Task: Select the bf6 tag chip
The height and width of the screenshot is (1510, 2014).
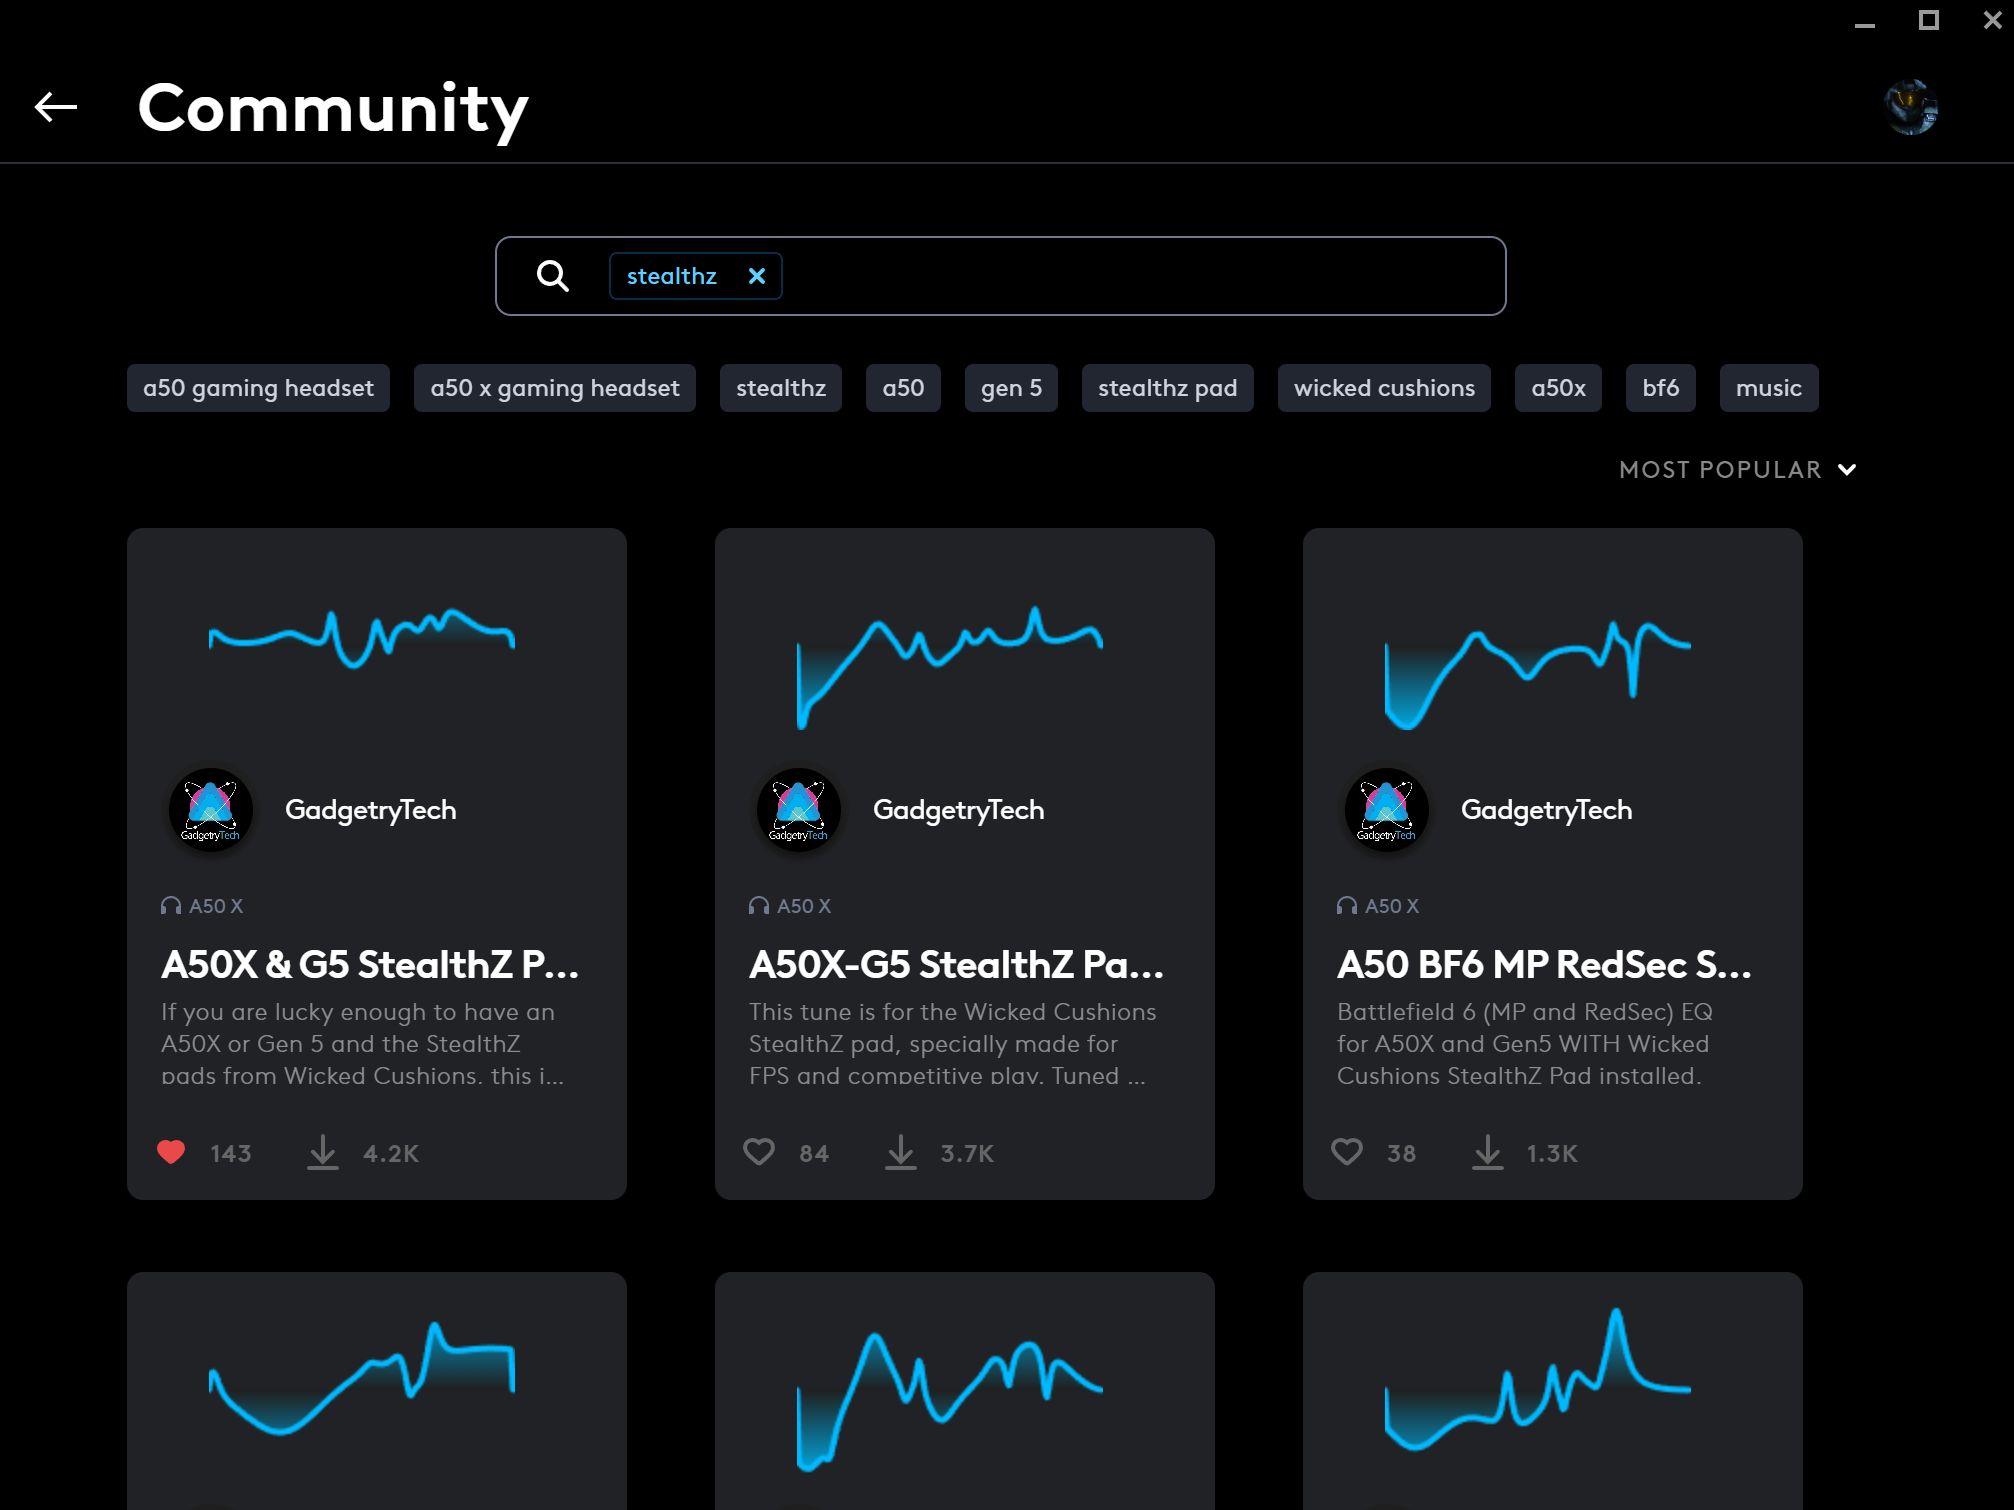Action: point(1661,388)
